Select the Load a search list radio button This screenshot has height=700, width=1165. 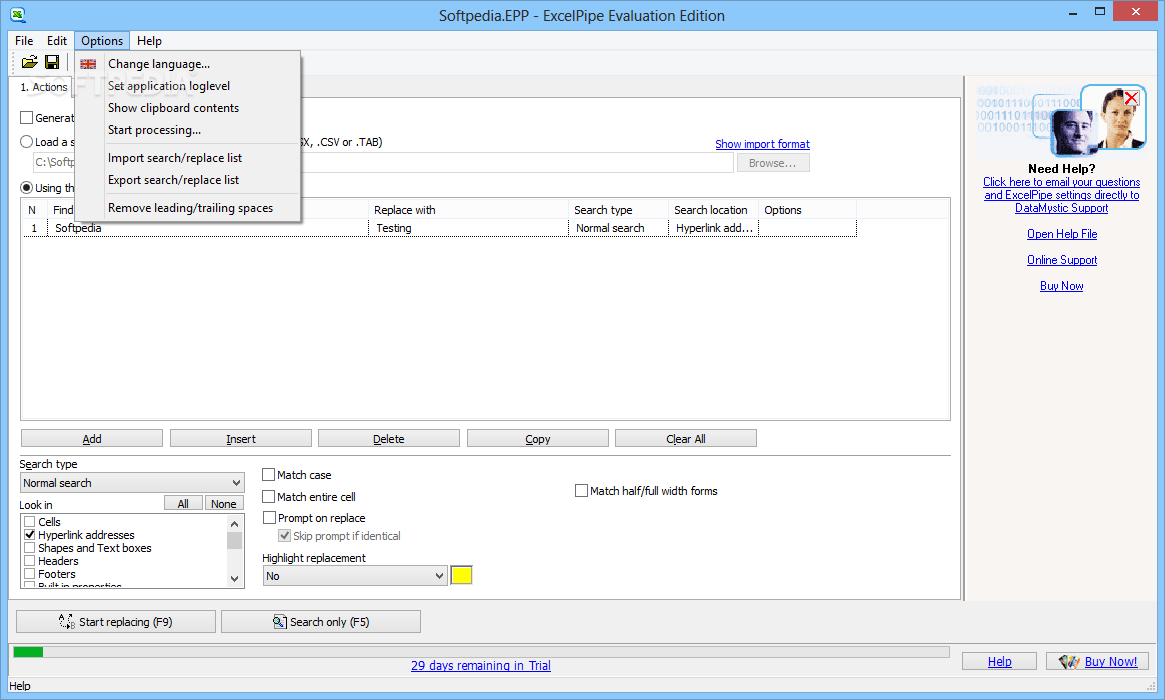27,142
